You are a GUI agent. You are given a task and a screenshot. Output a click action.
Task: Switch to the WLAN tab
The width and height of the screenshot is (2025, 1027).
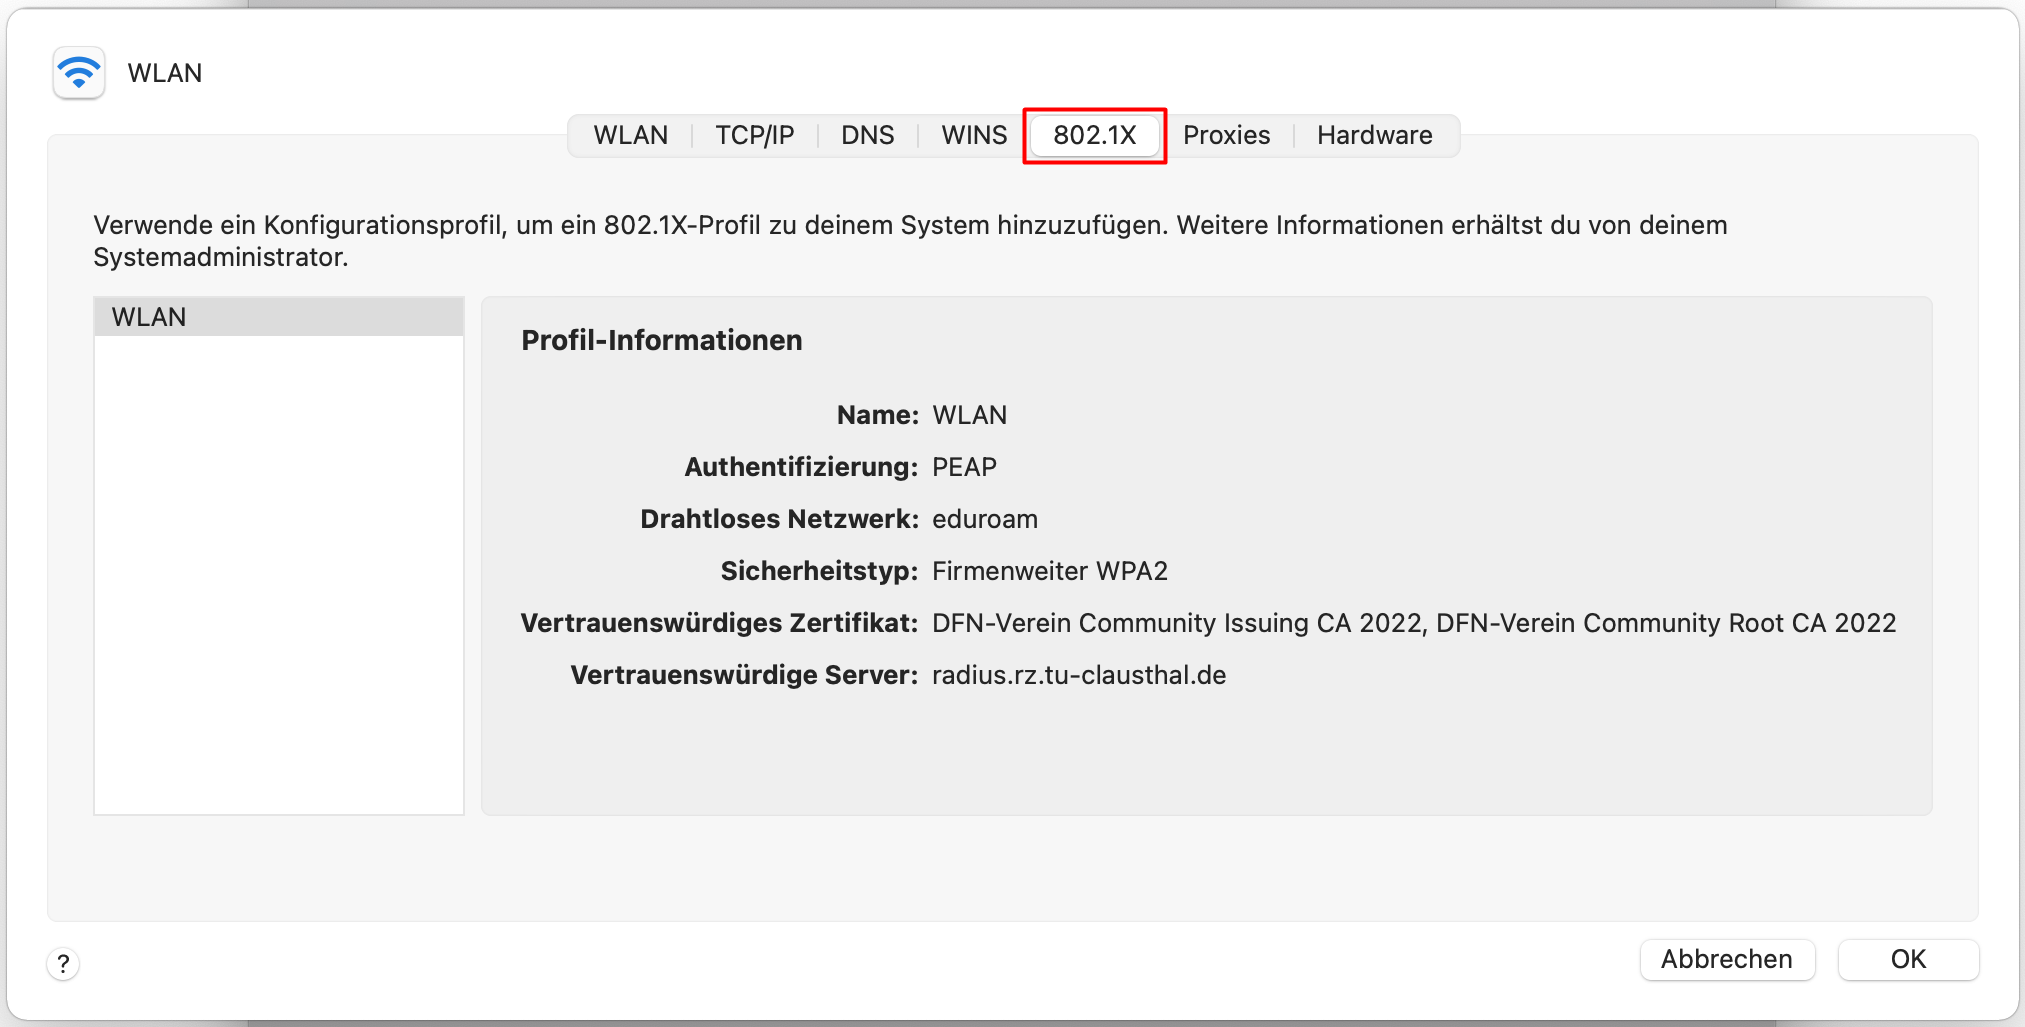630,135
